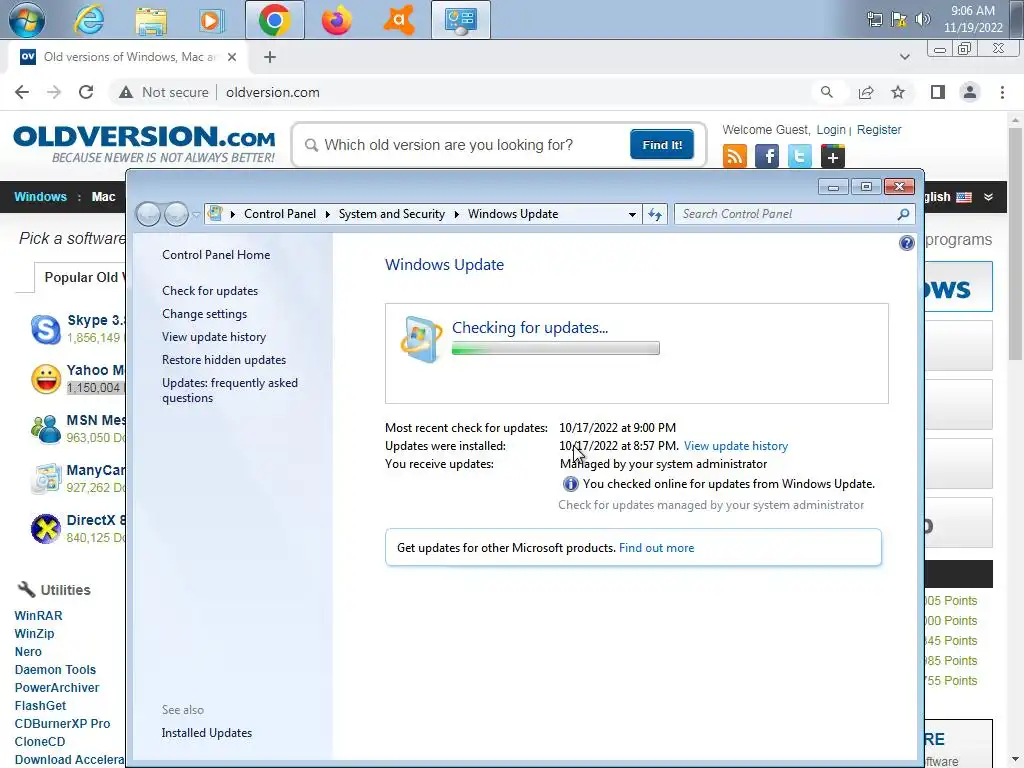Open the Twitter icon on oldversion
1024x768 pixels.
(799, 157)
